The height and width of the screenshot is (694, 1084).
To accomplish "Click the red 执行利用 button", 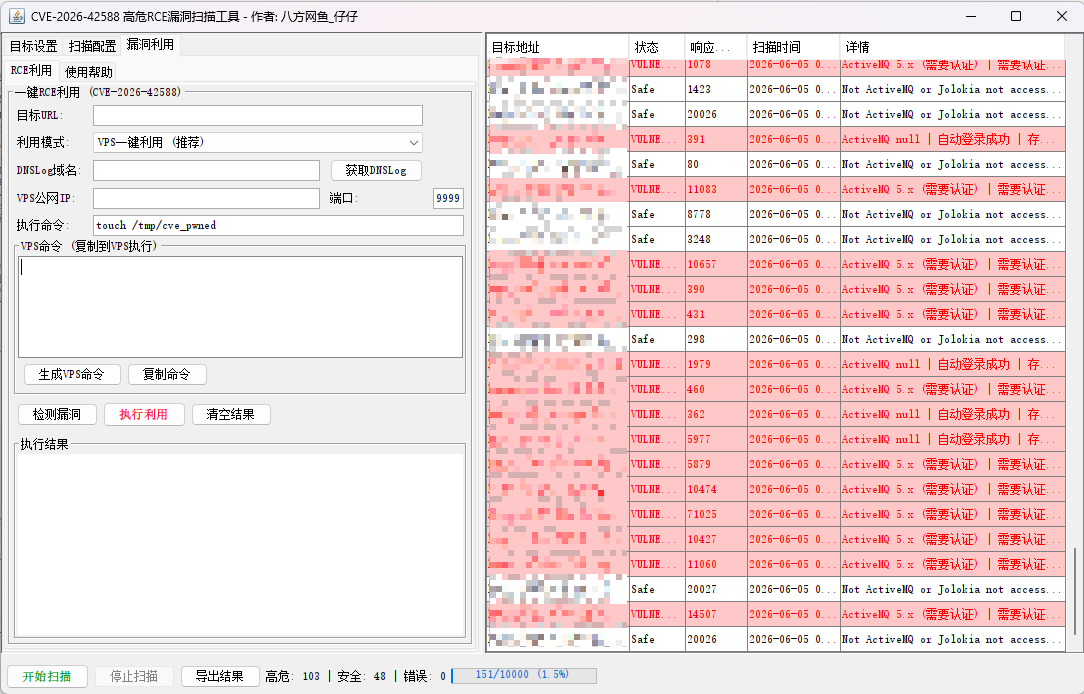I will click(144, 415).
